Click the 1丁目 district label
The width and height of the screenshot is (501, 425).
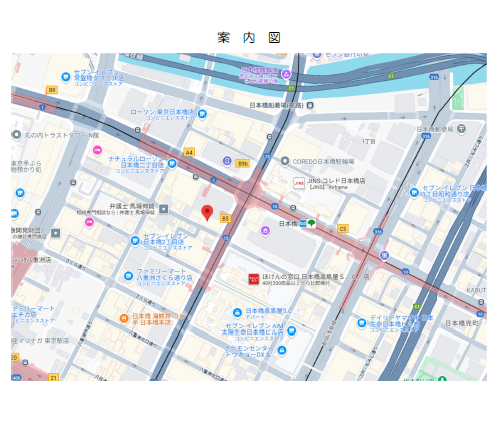click(x=369, y=141)
